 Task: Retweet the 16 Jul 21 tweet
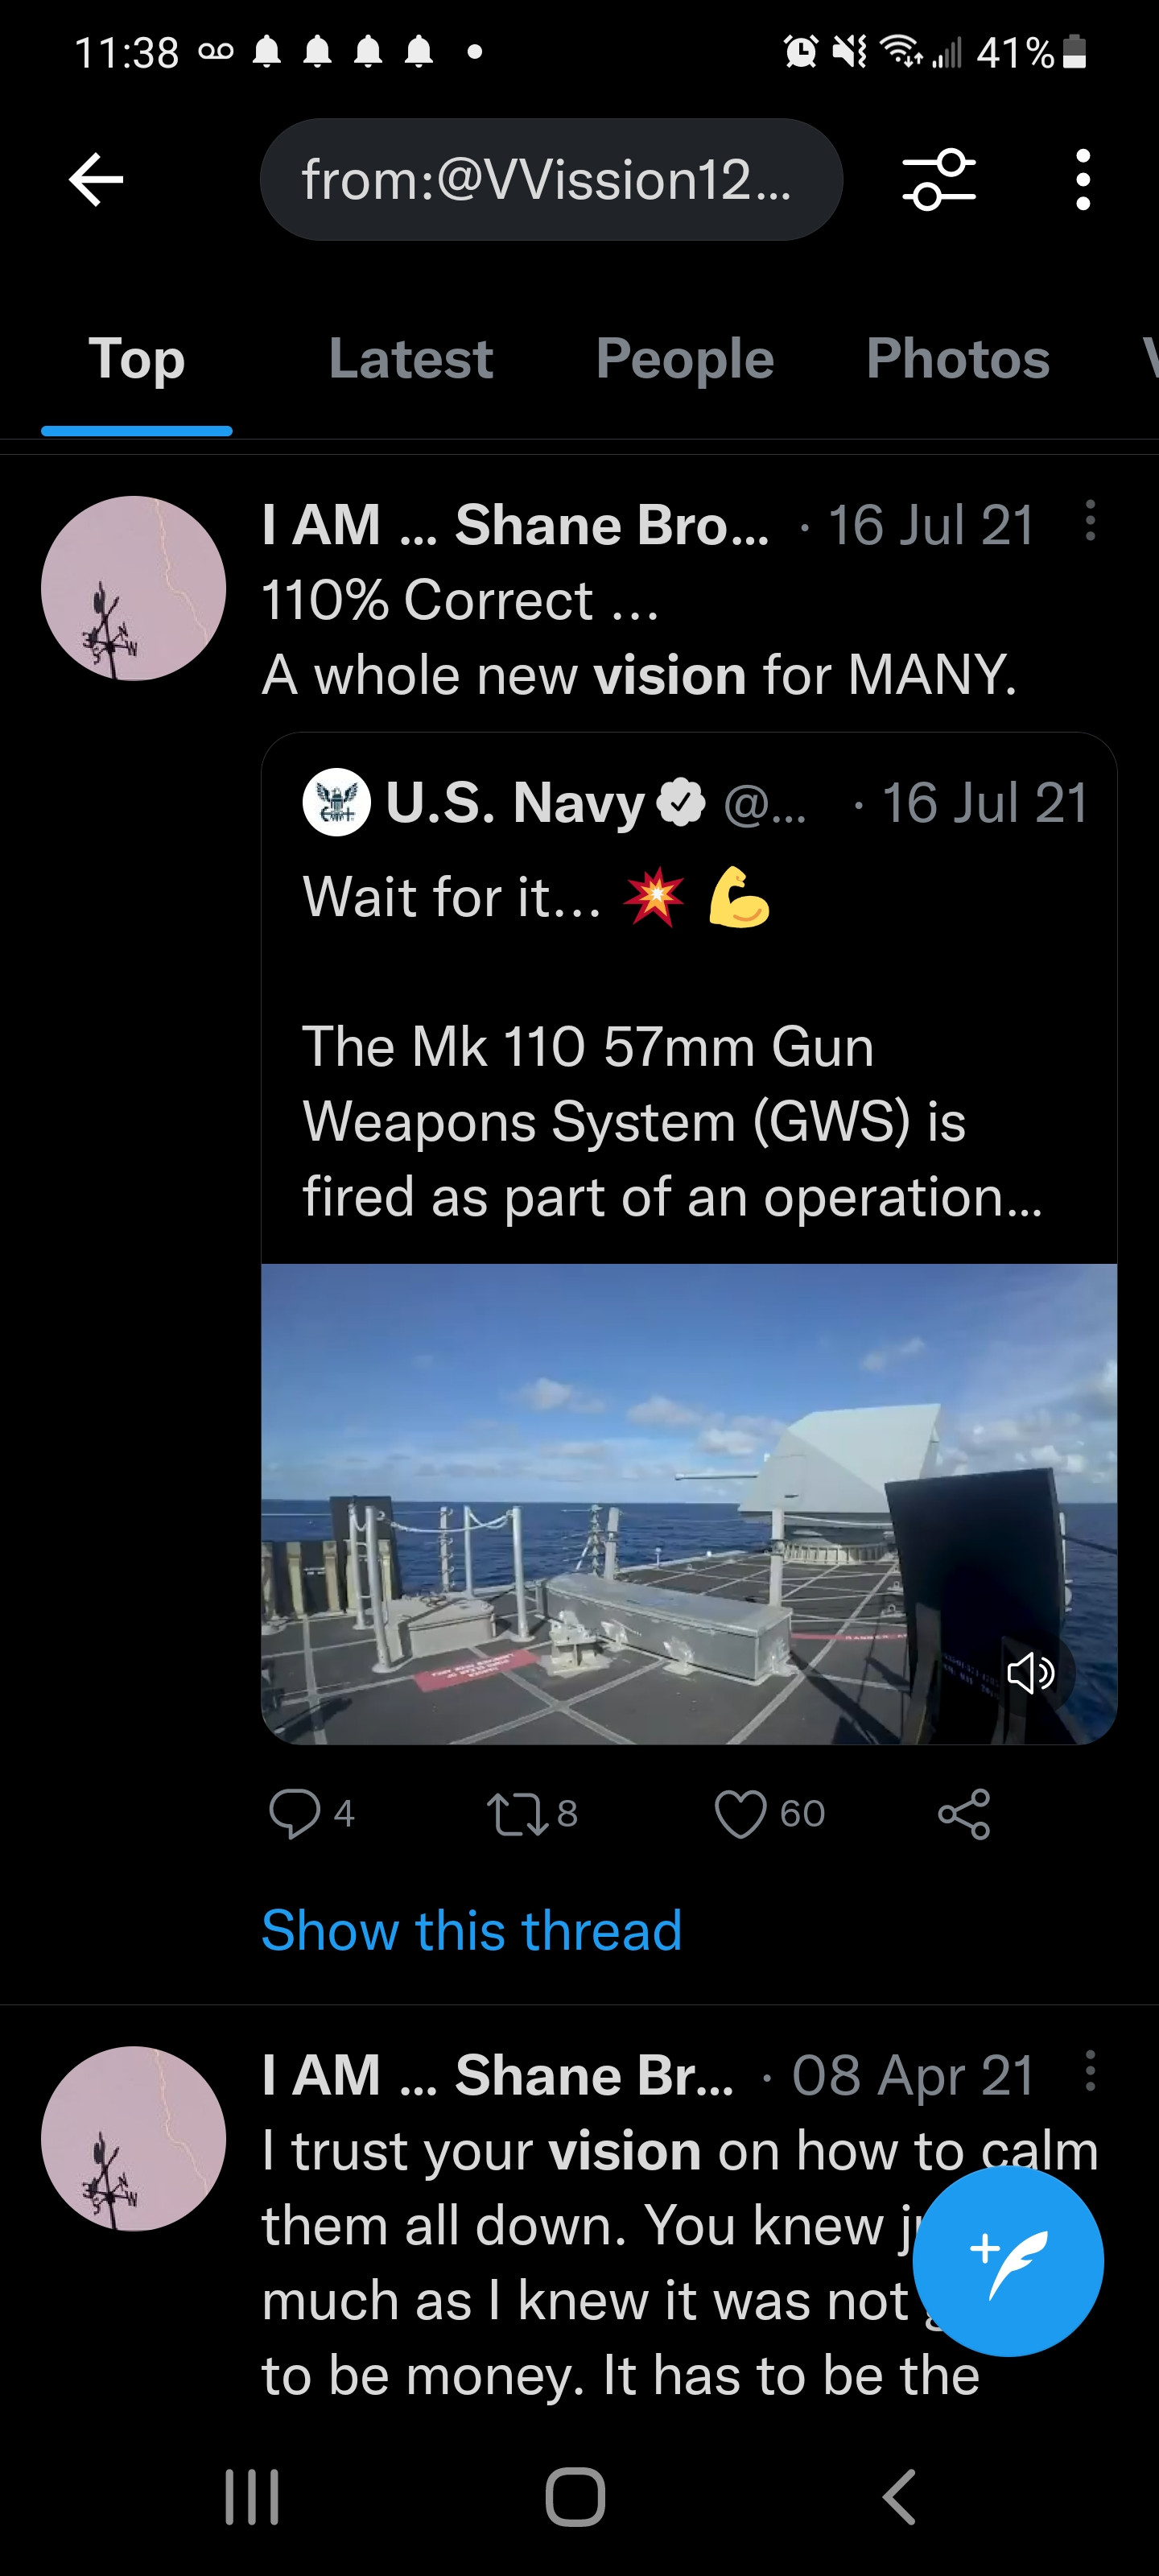pyautogui.click(x=517, y=1814)
